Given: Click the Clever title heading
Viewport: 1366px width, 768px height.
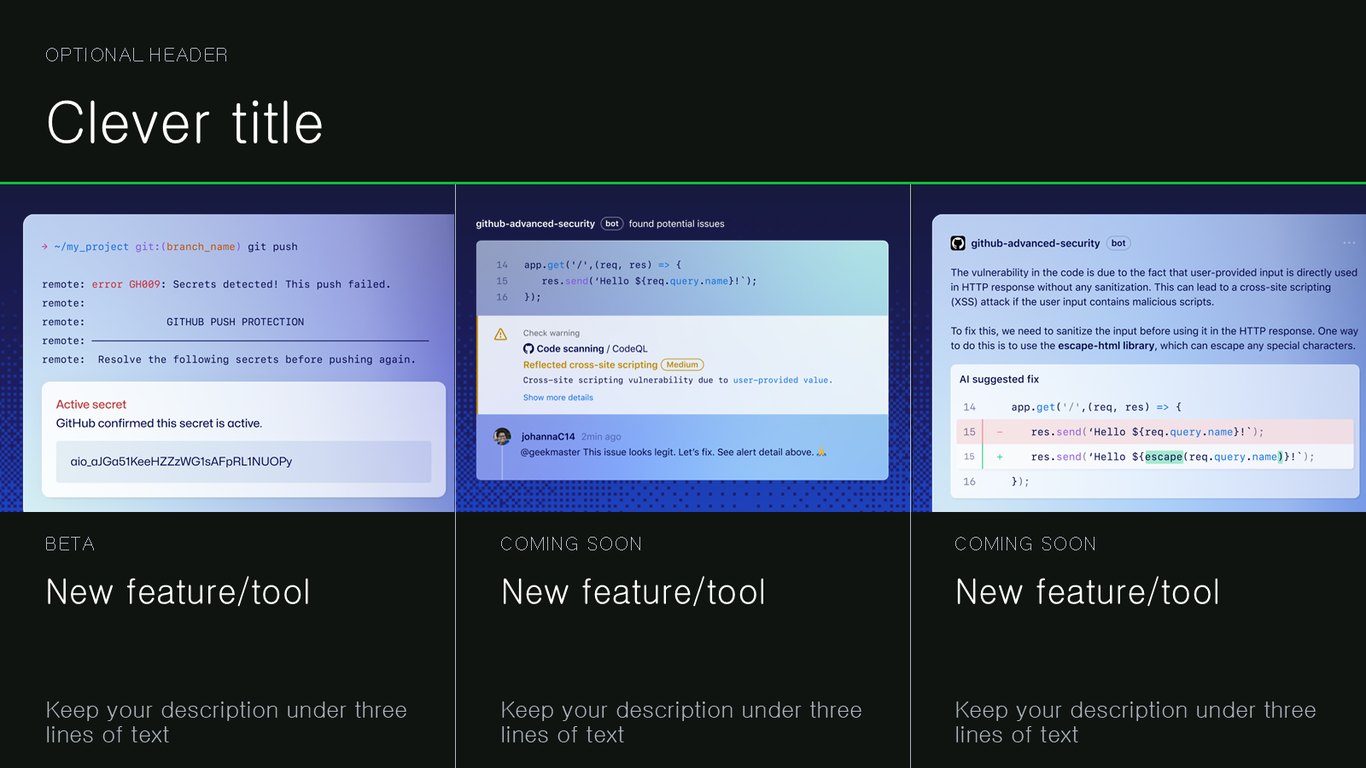Looking at the screenshot, I should (185, 123).
